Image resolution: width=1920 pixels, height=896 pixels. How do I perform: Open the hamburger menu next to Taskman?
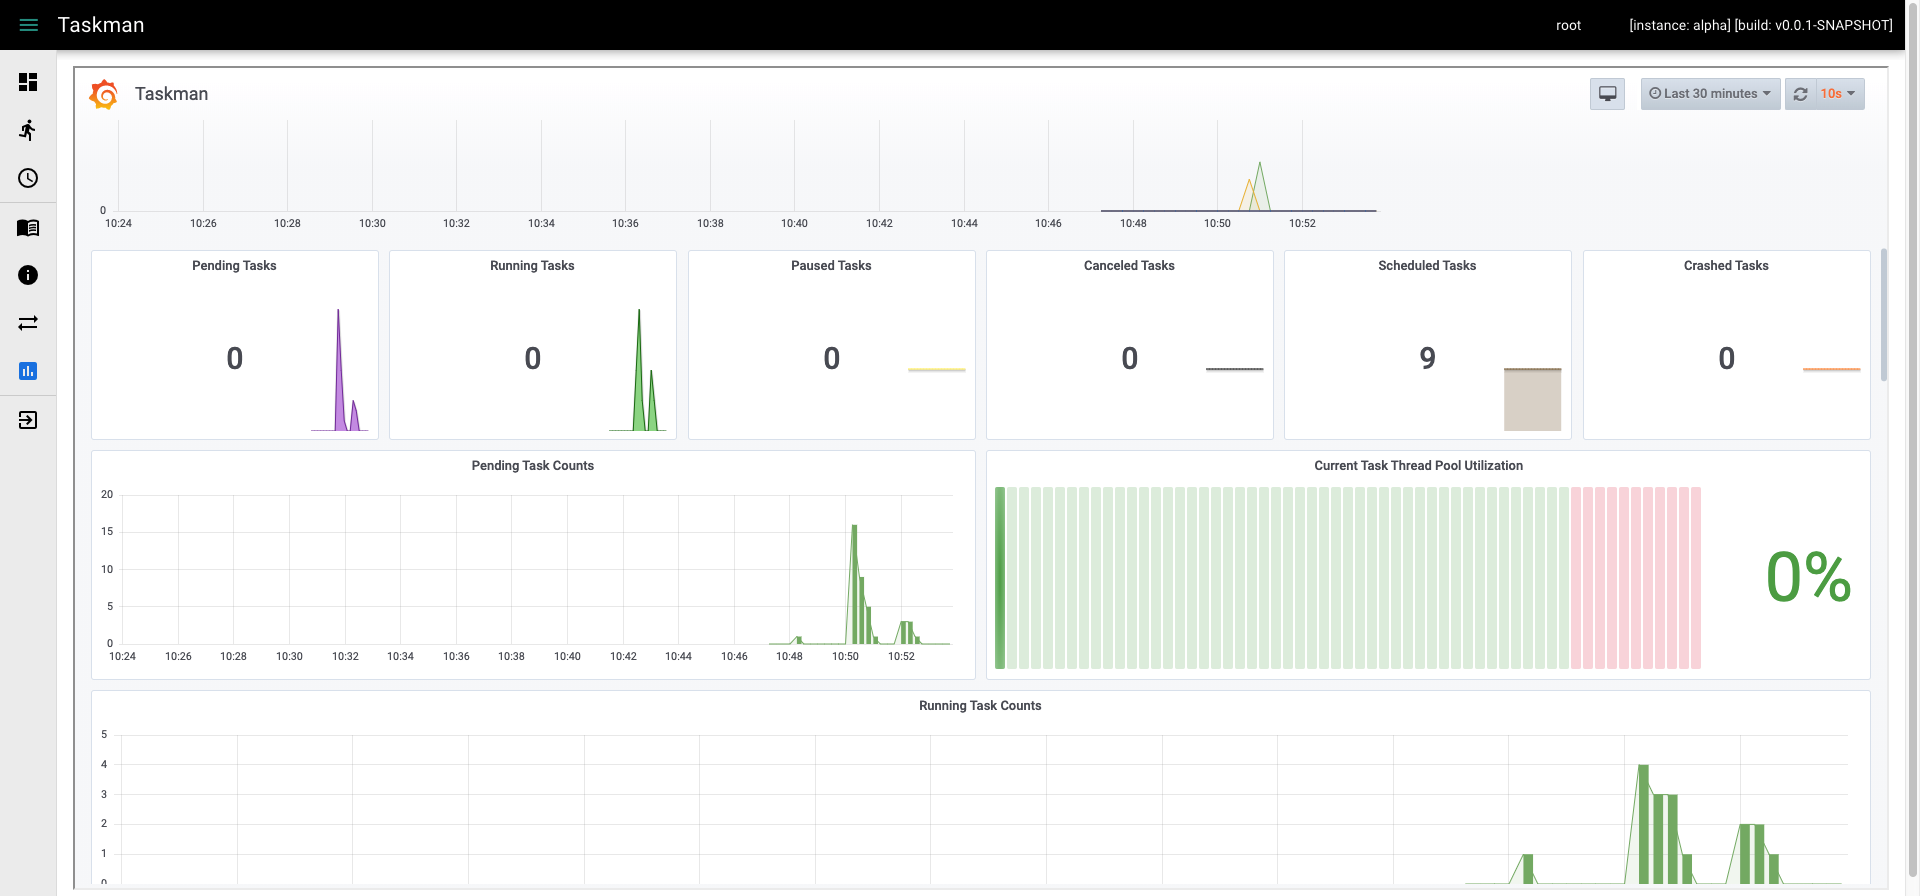tap(29, 25)
